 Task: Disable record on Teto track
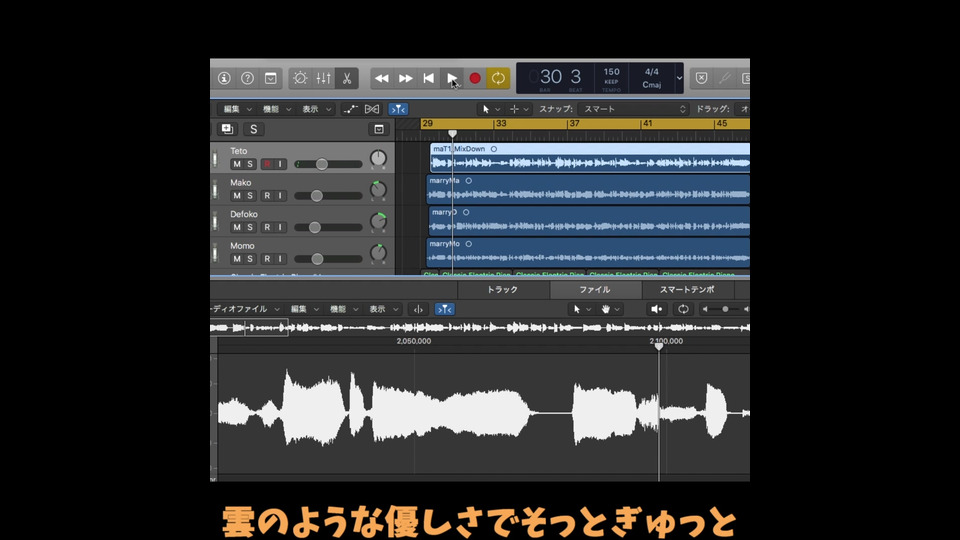(x=267, y=164)
